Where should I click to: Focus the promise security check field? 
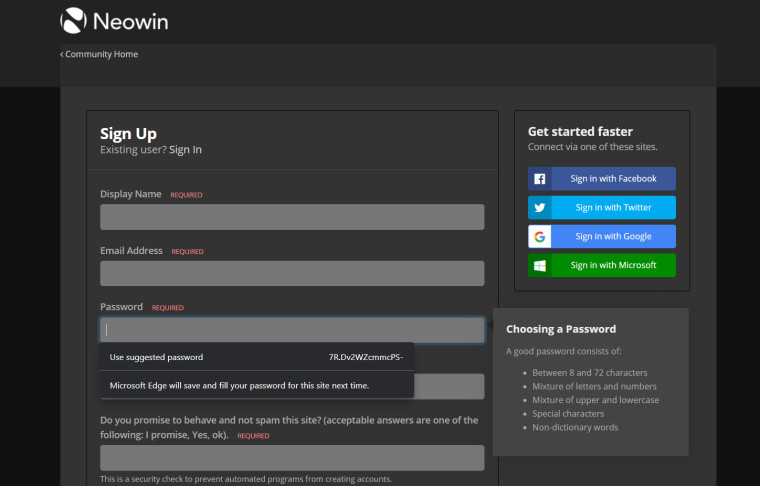click(292, 458)
